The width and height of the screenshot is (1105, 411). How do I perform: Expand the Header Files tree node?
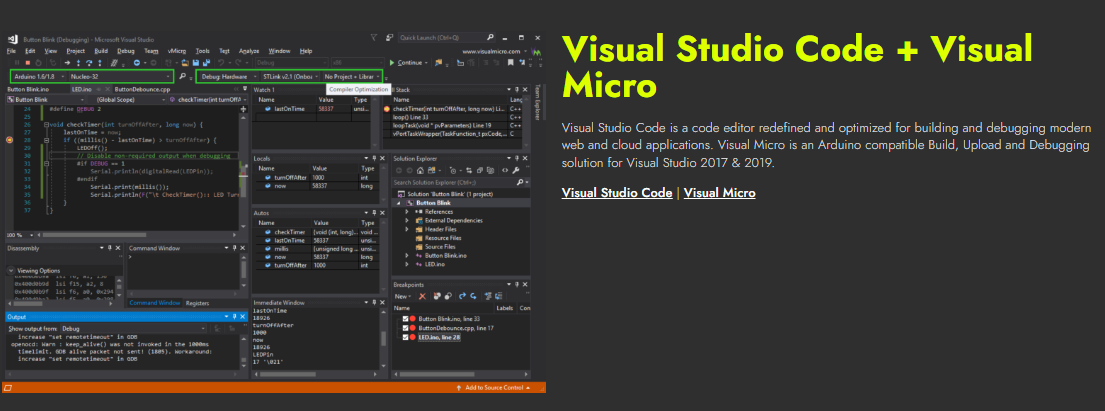tap(407, 229)
